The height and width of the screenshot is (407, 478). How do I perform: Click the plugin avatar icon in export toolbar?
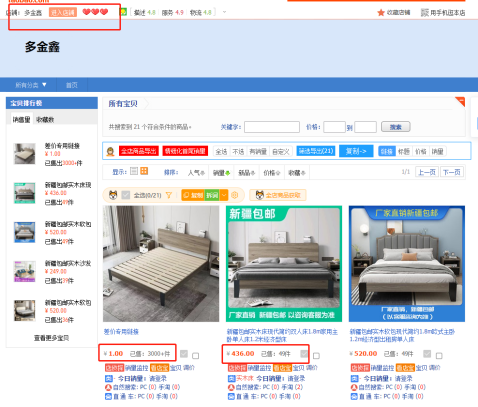tap(111, 152)
